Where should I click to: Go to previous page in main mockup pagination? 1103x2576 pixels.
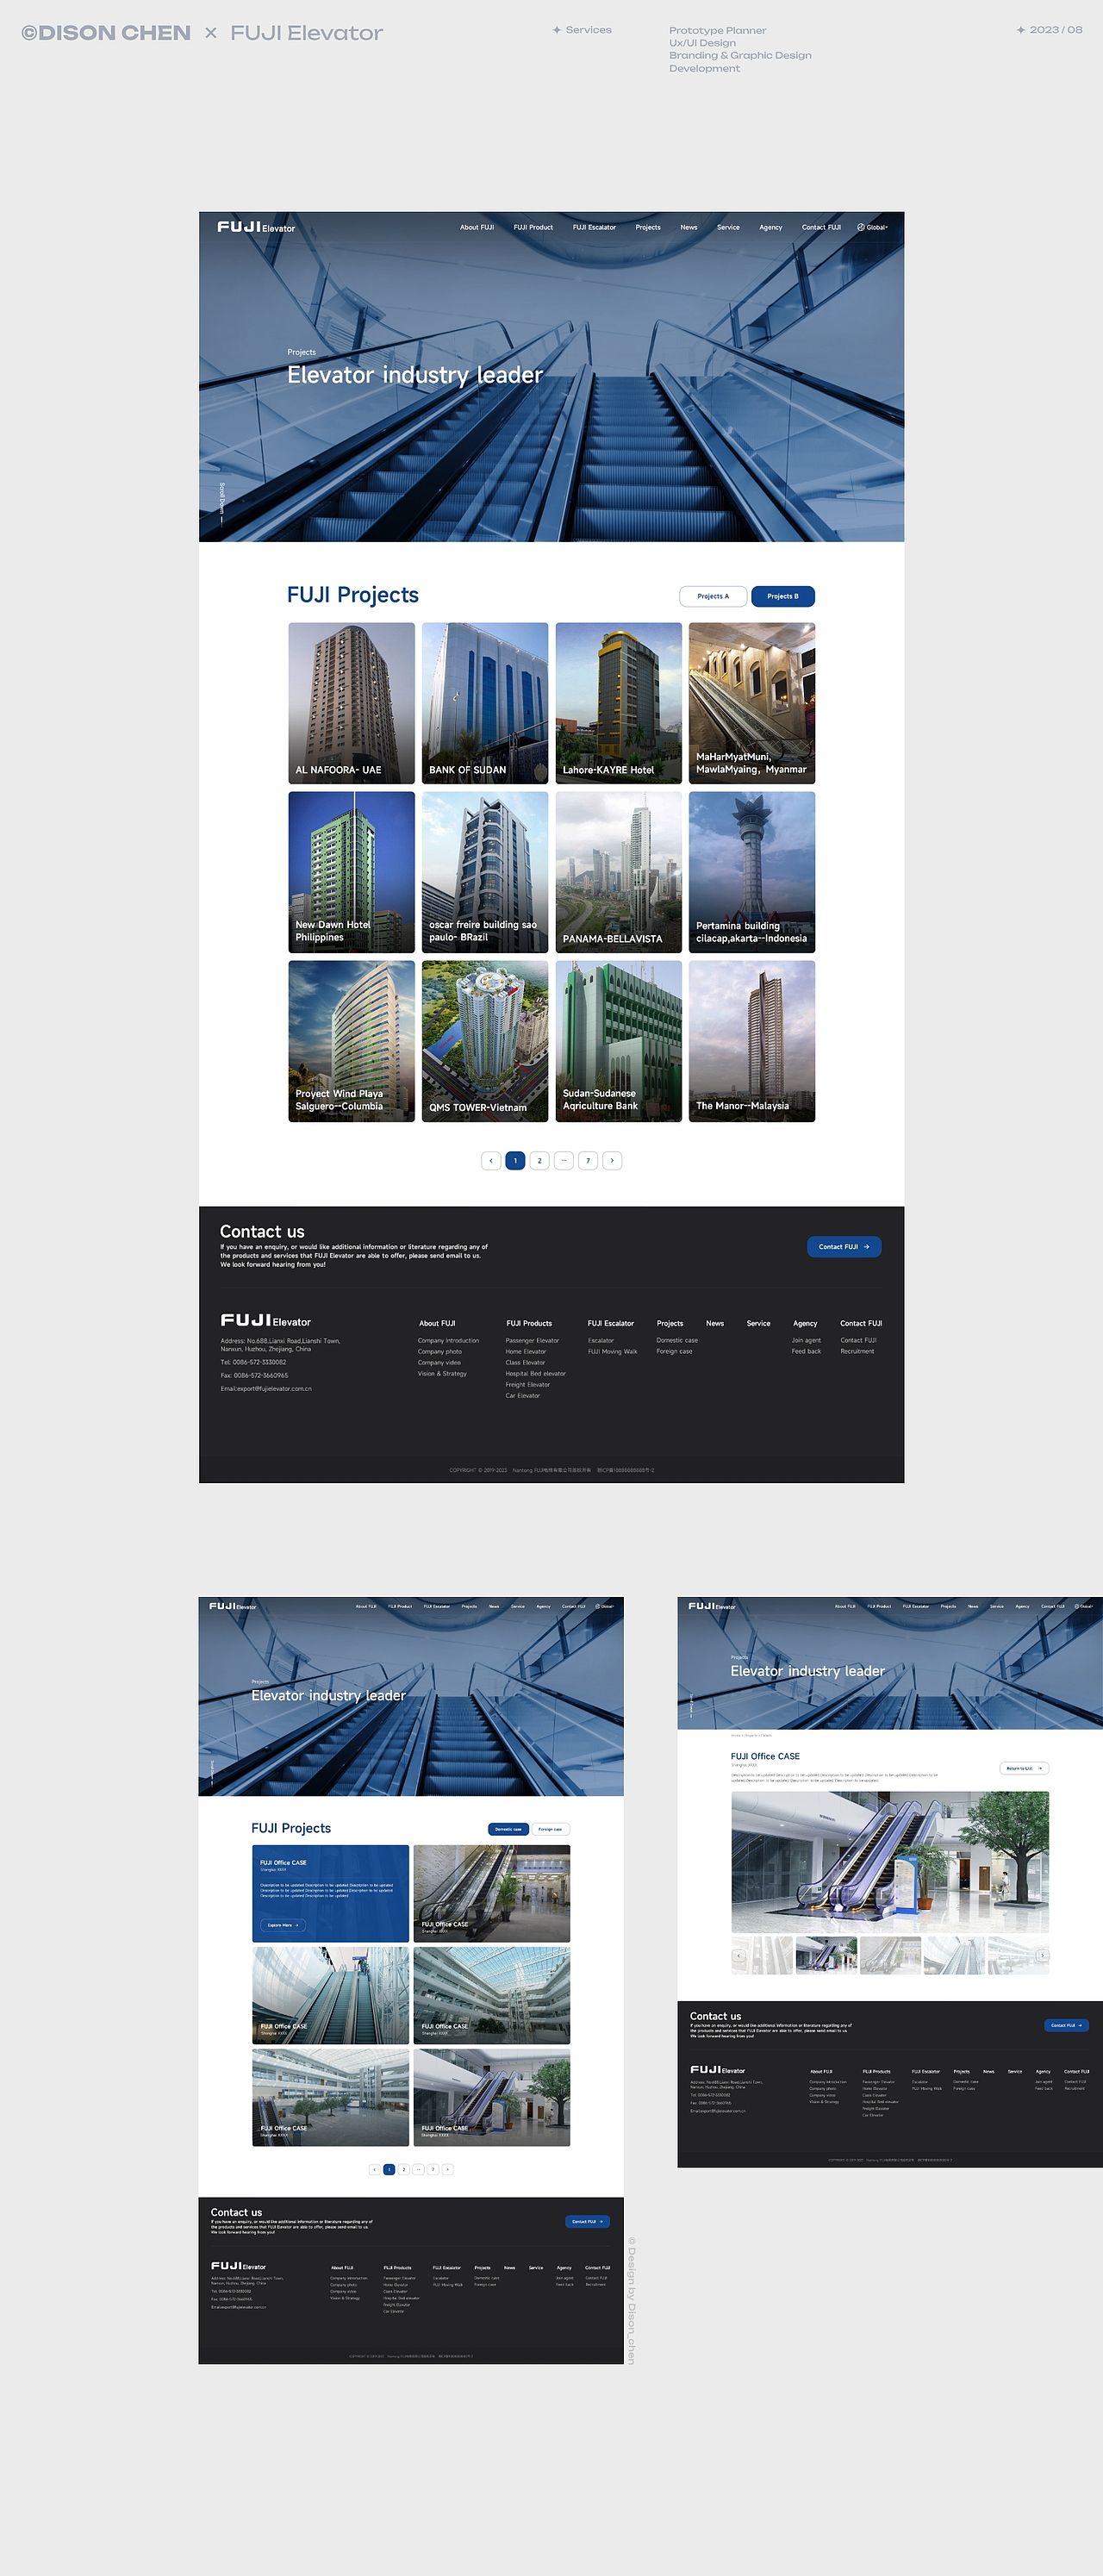pyautogui.click(x=491, y=1160)
